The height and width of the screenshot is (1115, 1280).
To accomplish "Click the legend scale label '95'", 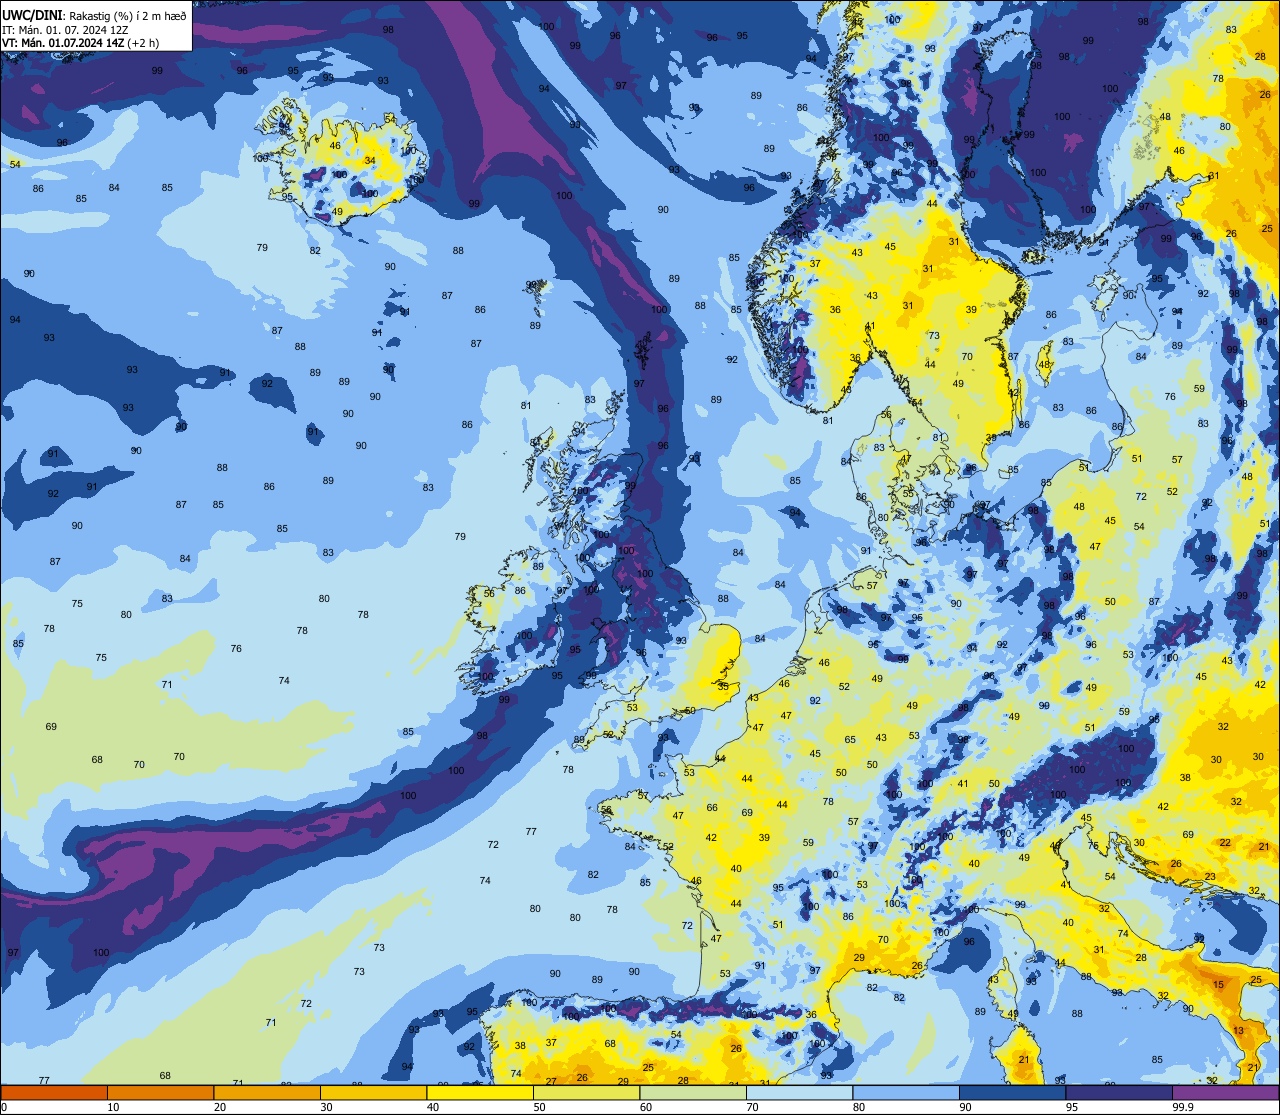I will pyautogui.click(x=1072, y=1107).
